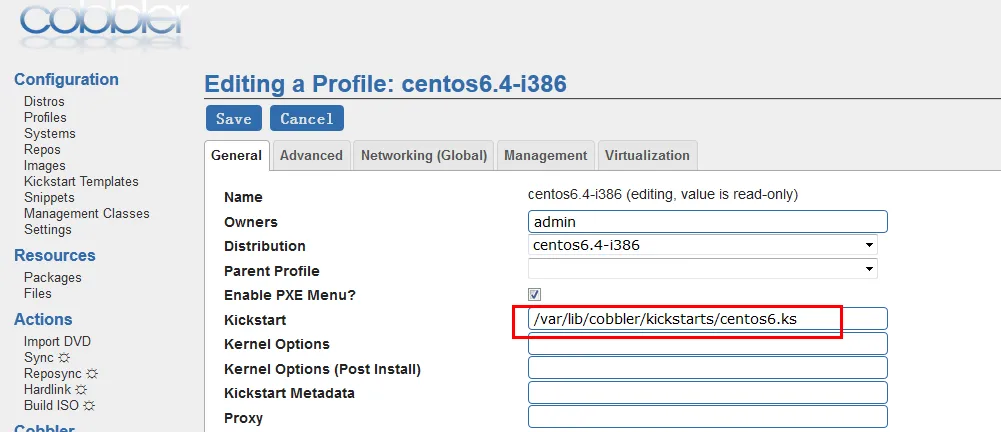
Task: Save the profile changes
Action: (234, 118)
